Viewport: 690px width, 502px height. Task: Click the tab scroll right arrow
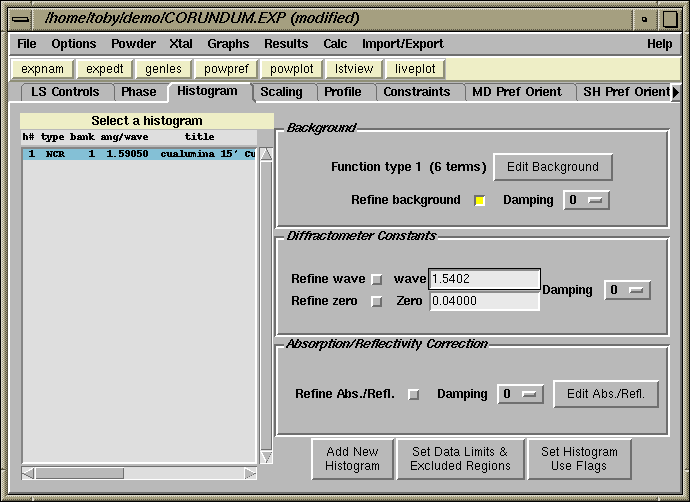point(675,92)
